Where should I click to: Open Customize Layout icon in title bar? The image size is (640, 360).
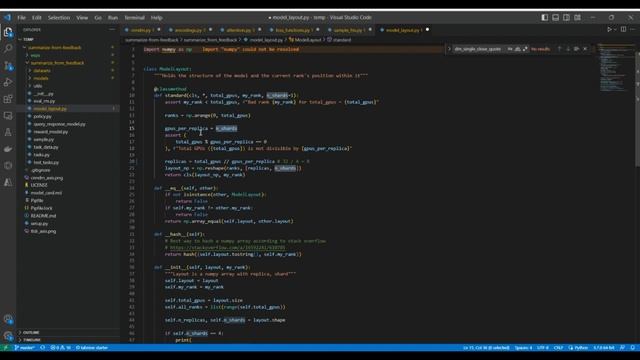pos(578,18)
